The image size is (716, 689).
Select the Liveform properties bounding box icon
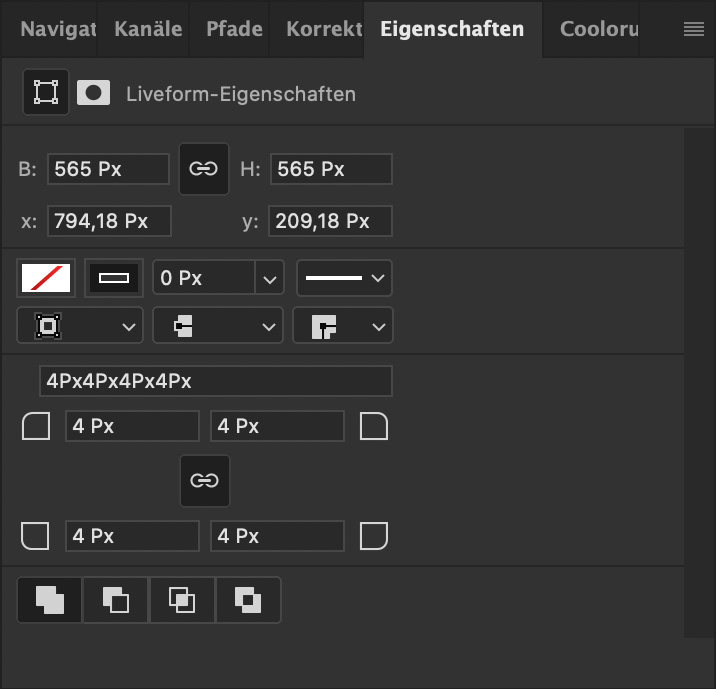(x=46, y=92)
